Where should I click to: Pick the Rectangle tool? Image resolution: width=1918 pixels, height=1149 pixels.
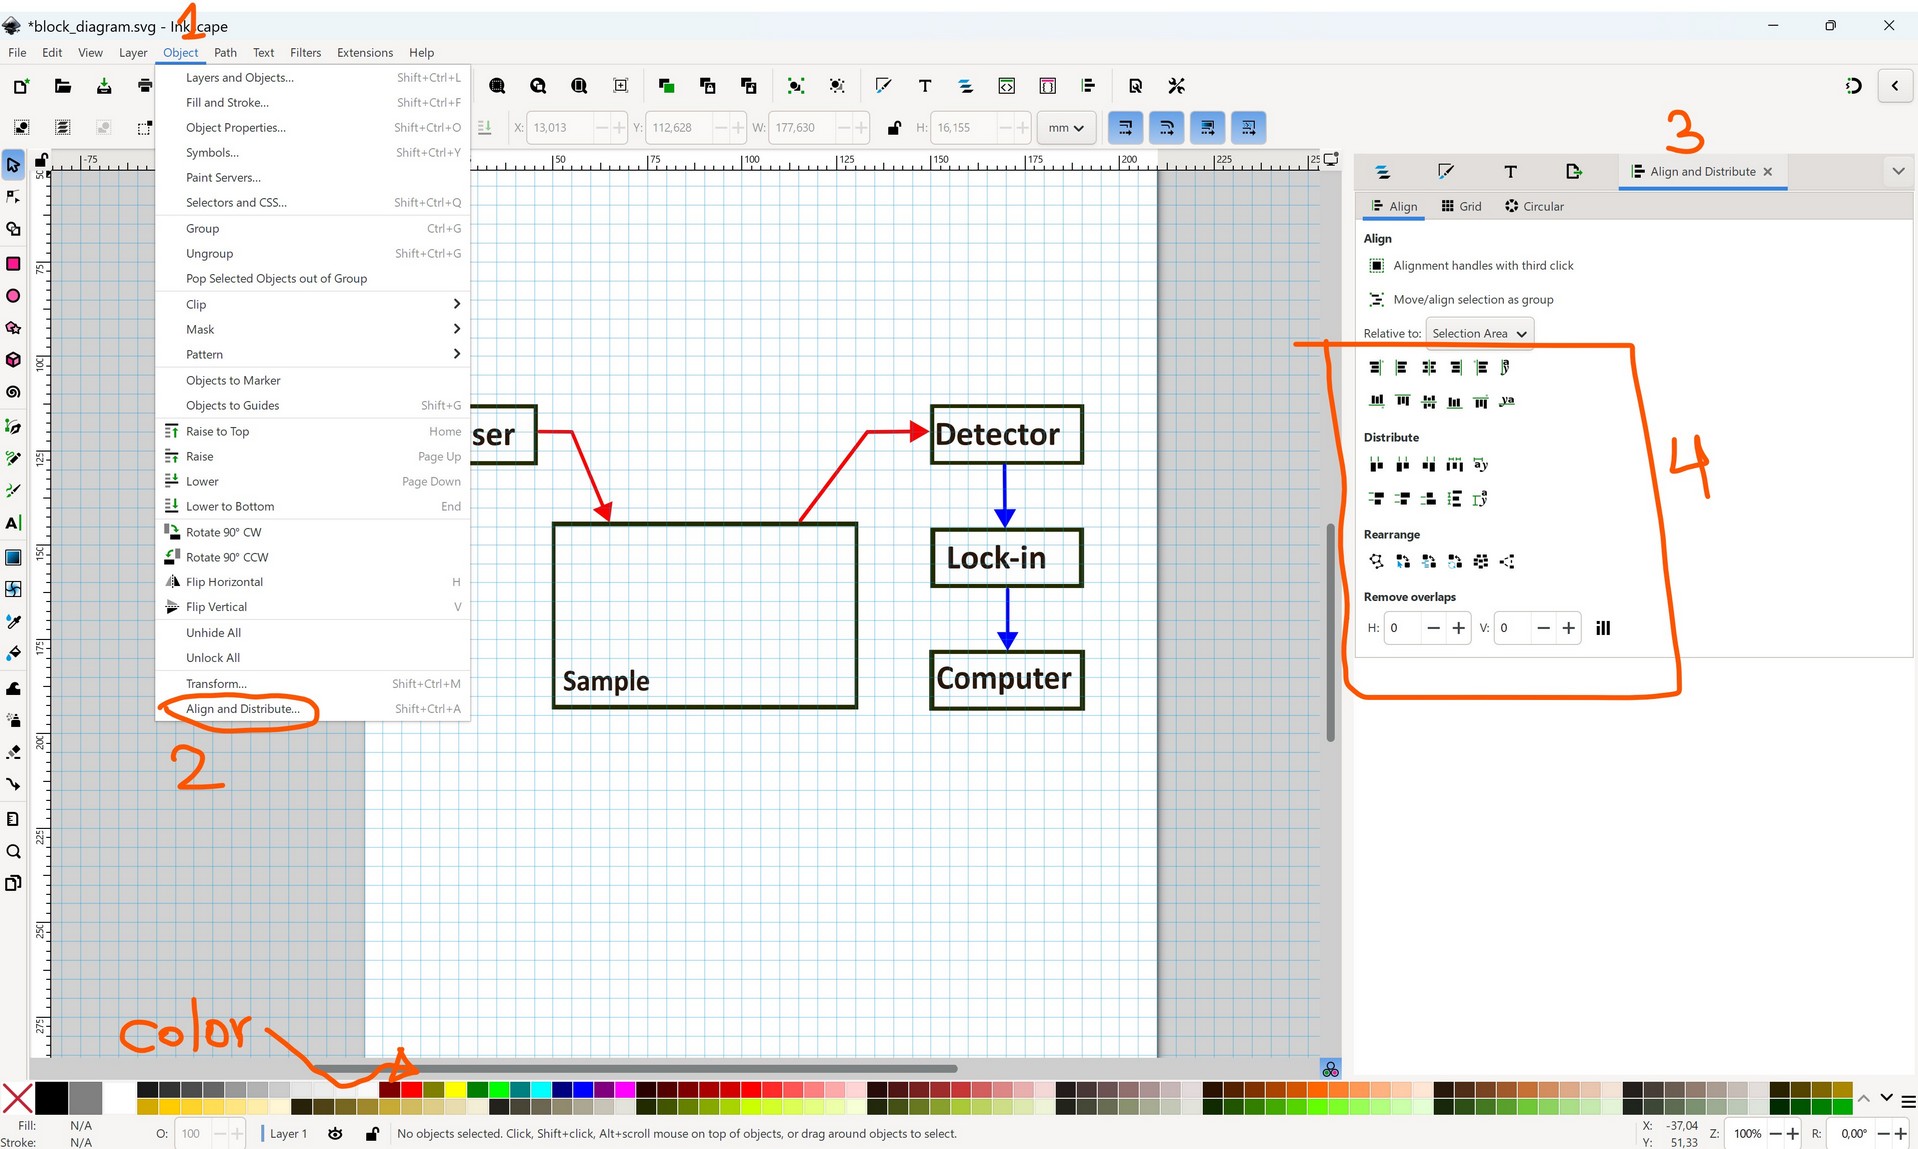click(x=13, y=263)
